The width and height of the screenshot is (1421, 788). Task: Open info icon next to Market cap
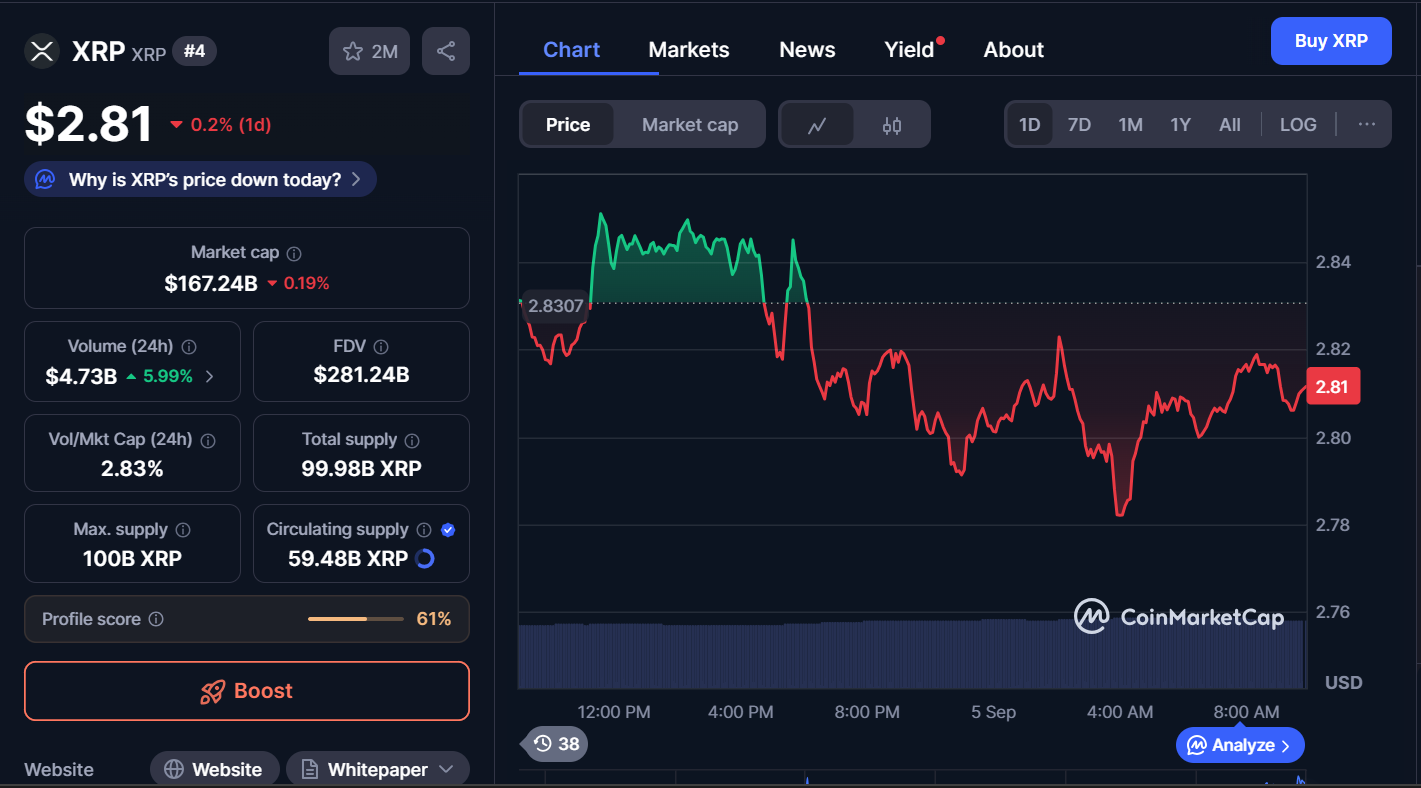[x=294, y=254]
